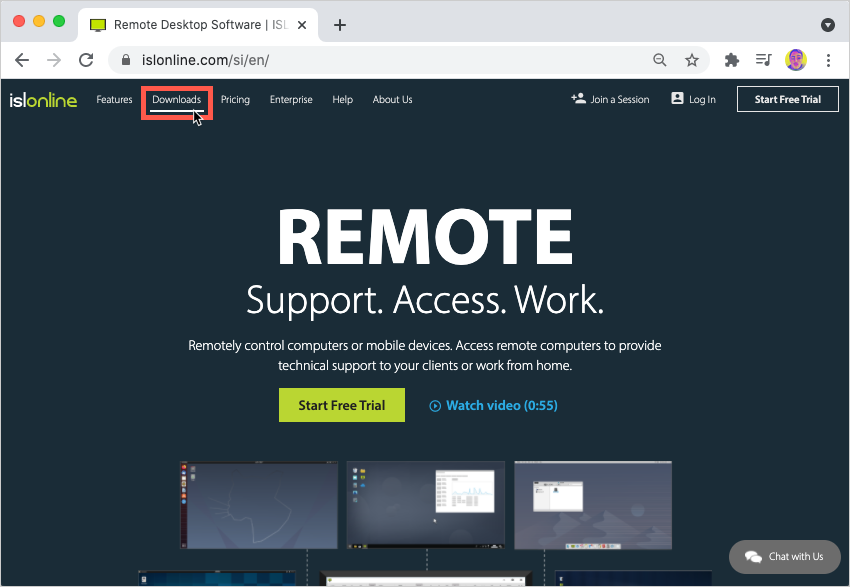
Task: Bookmark the page with the star icon
Action: [693, 60]
